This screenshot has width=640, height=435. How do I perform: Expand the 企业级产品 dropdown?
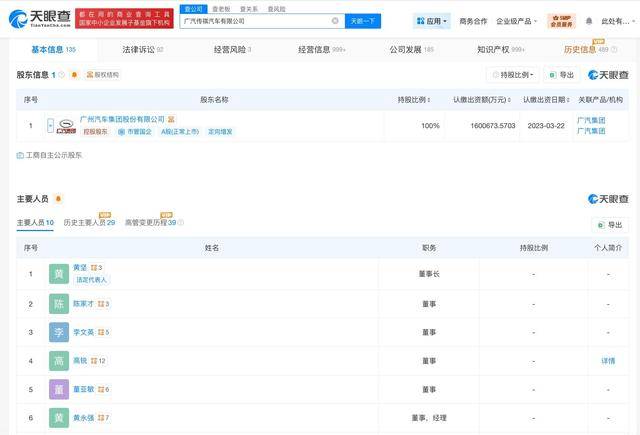[517, 21]
